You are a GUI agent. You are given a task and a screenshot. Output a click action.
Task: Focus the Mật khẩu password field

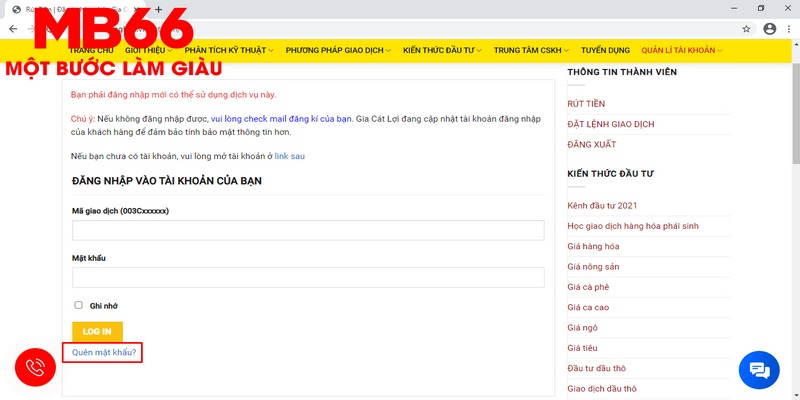308,278
